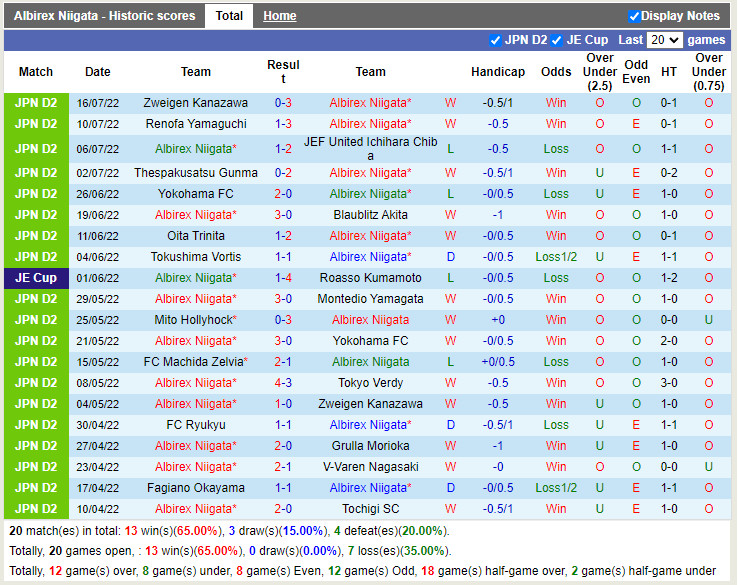
Task: Click the HT column header
Action: (669, 72)
